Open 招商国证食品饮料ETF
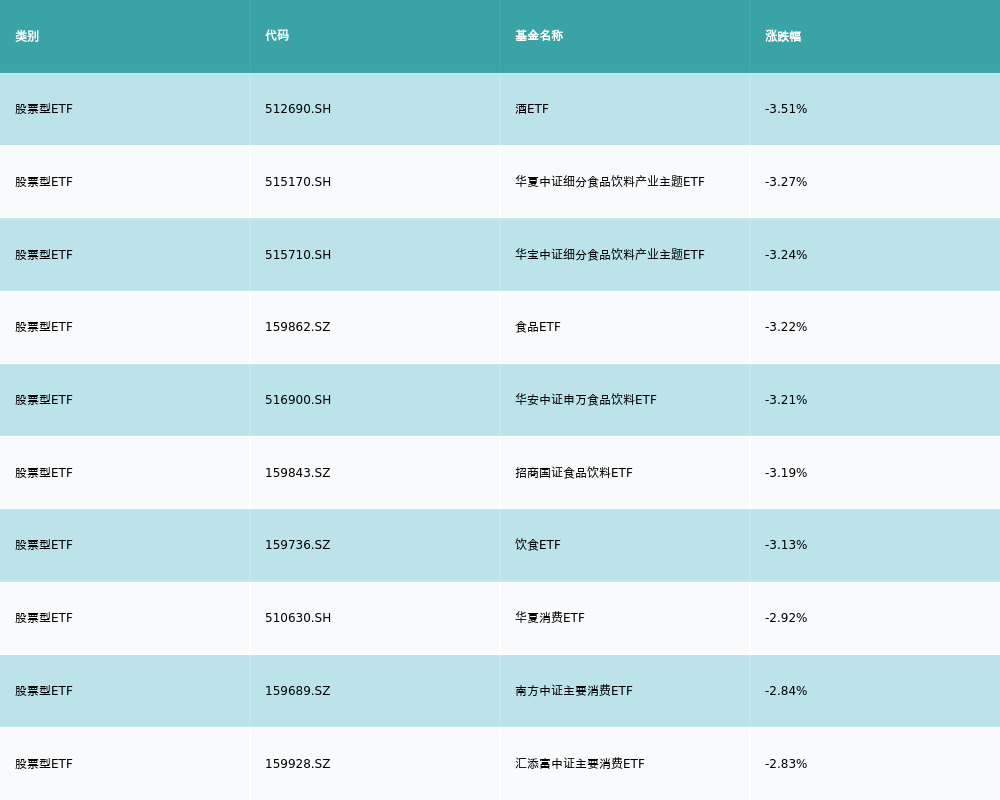This screenshot has height=800, width=1000. pyautogui.click(x=574, y=473)
